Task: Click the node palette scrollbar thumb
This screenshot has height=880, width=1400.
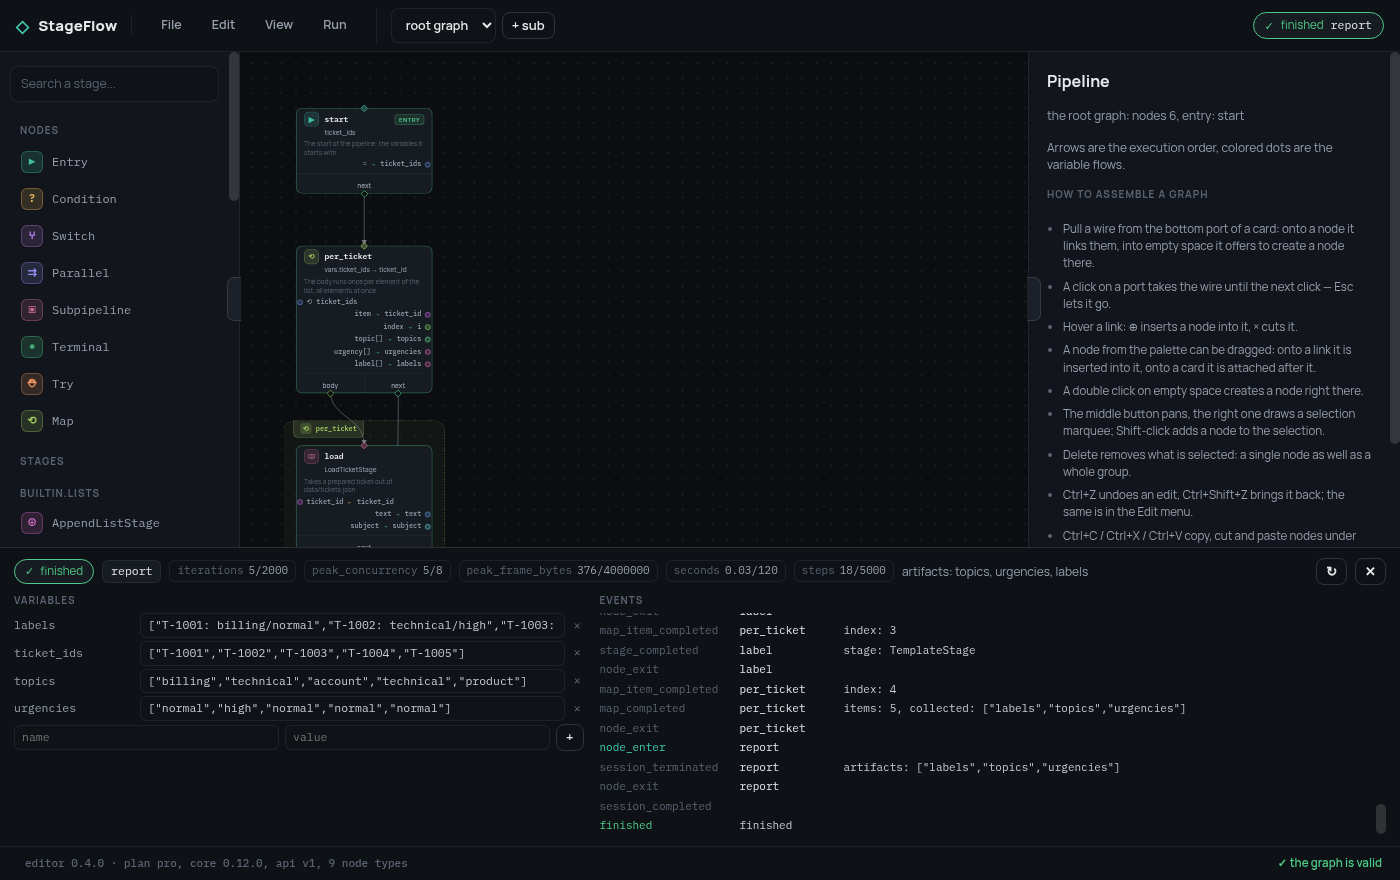Action: pos(234,126)
